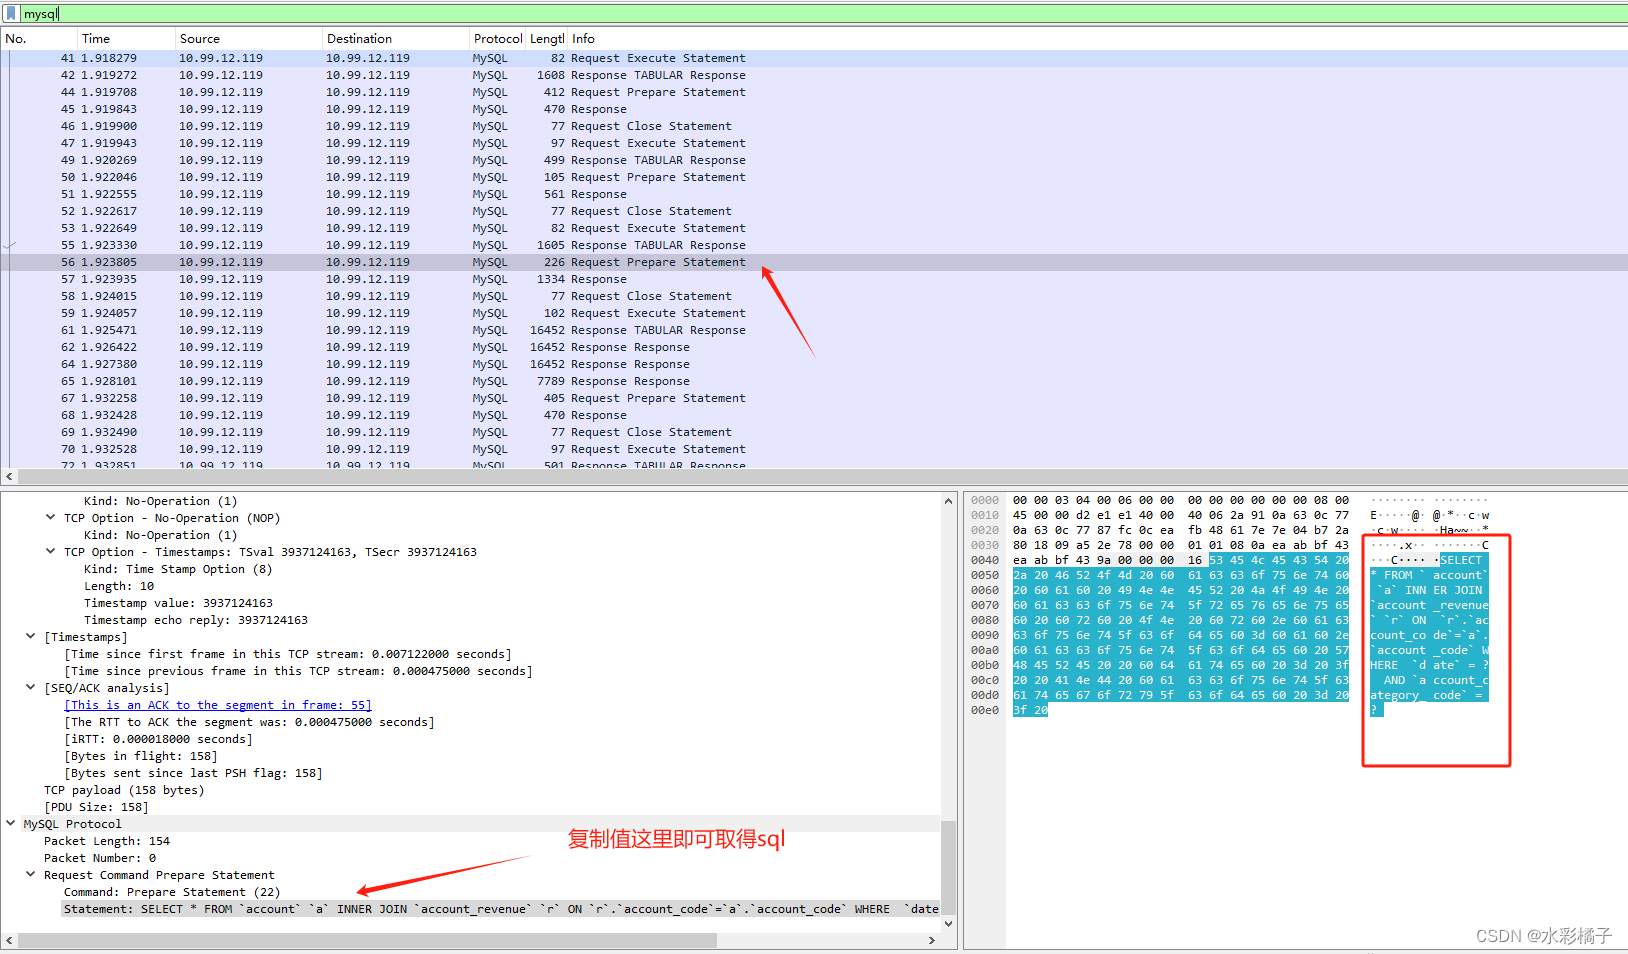Screen dimensions: 1628x954
Task: Select the Timestamp echo reply line
Action: 196,620
